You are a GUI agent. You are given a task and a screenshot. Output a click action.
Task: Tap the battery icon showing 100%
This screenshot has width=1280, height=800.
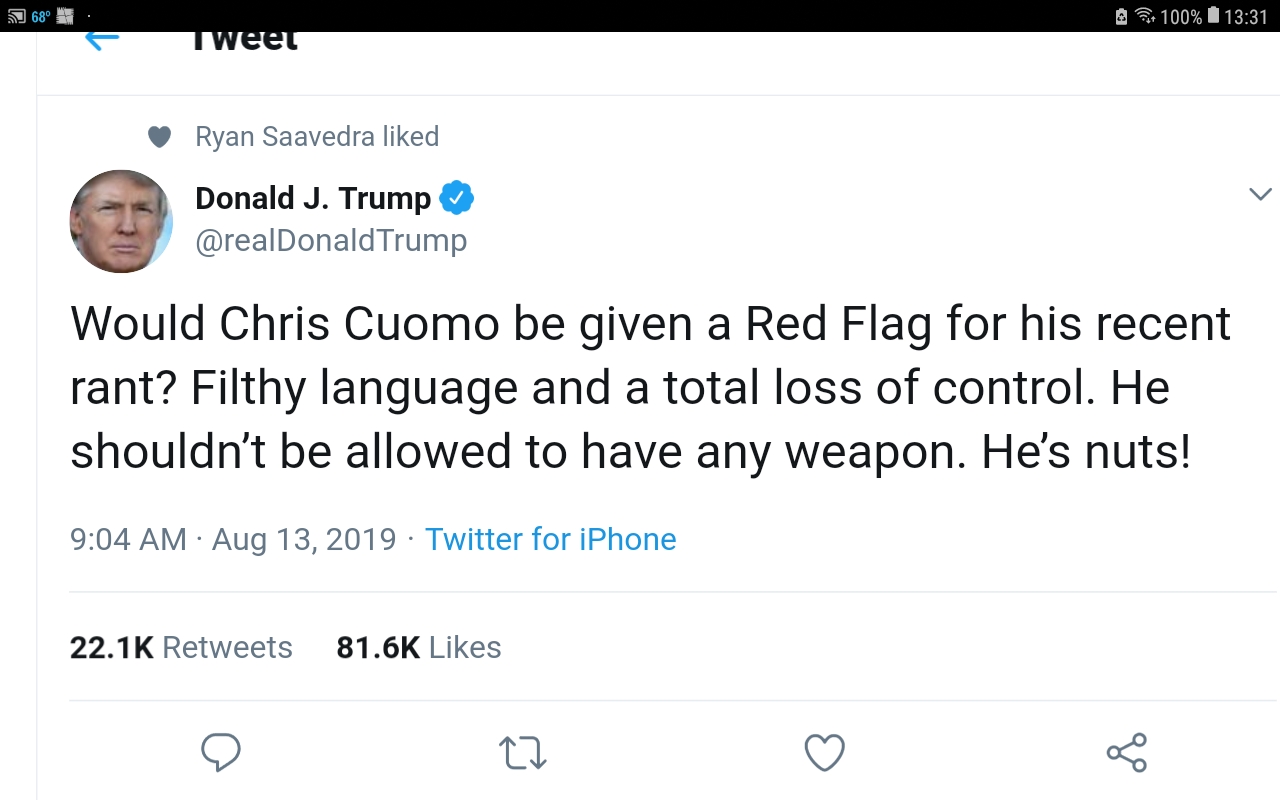click(x=1213, y=16)
